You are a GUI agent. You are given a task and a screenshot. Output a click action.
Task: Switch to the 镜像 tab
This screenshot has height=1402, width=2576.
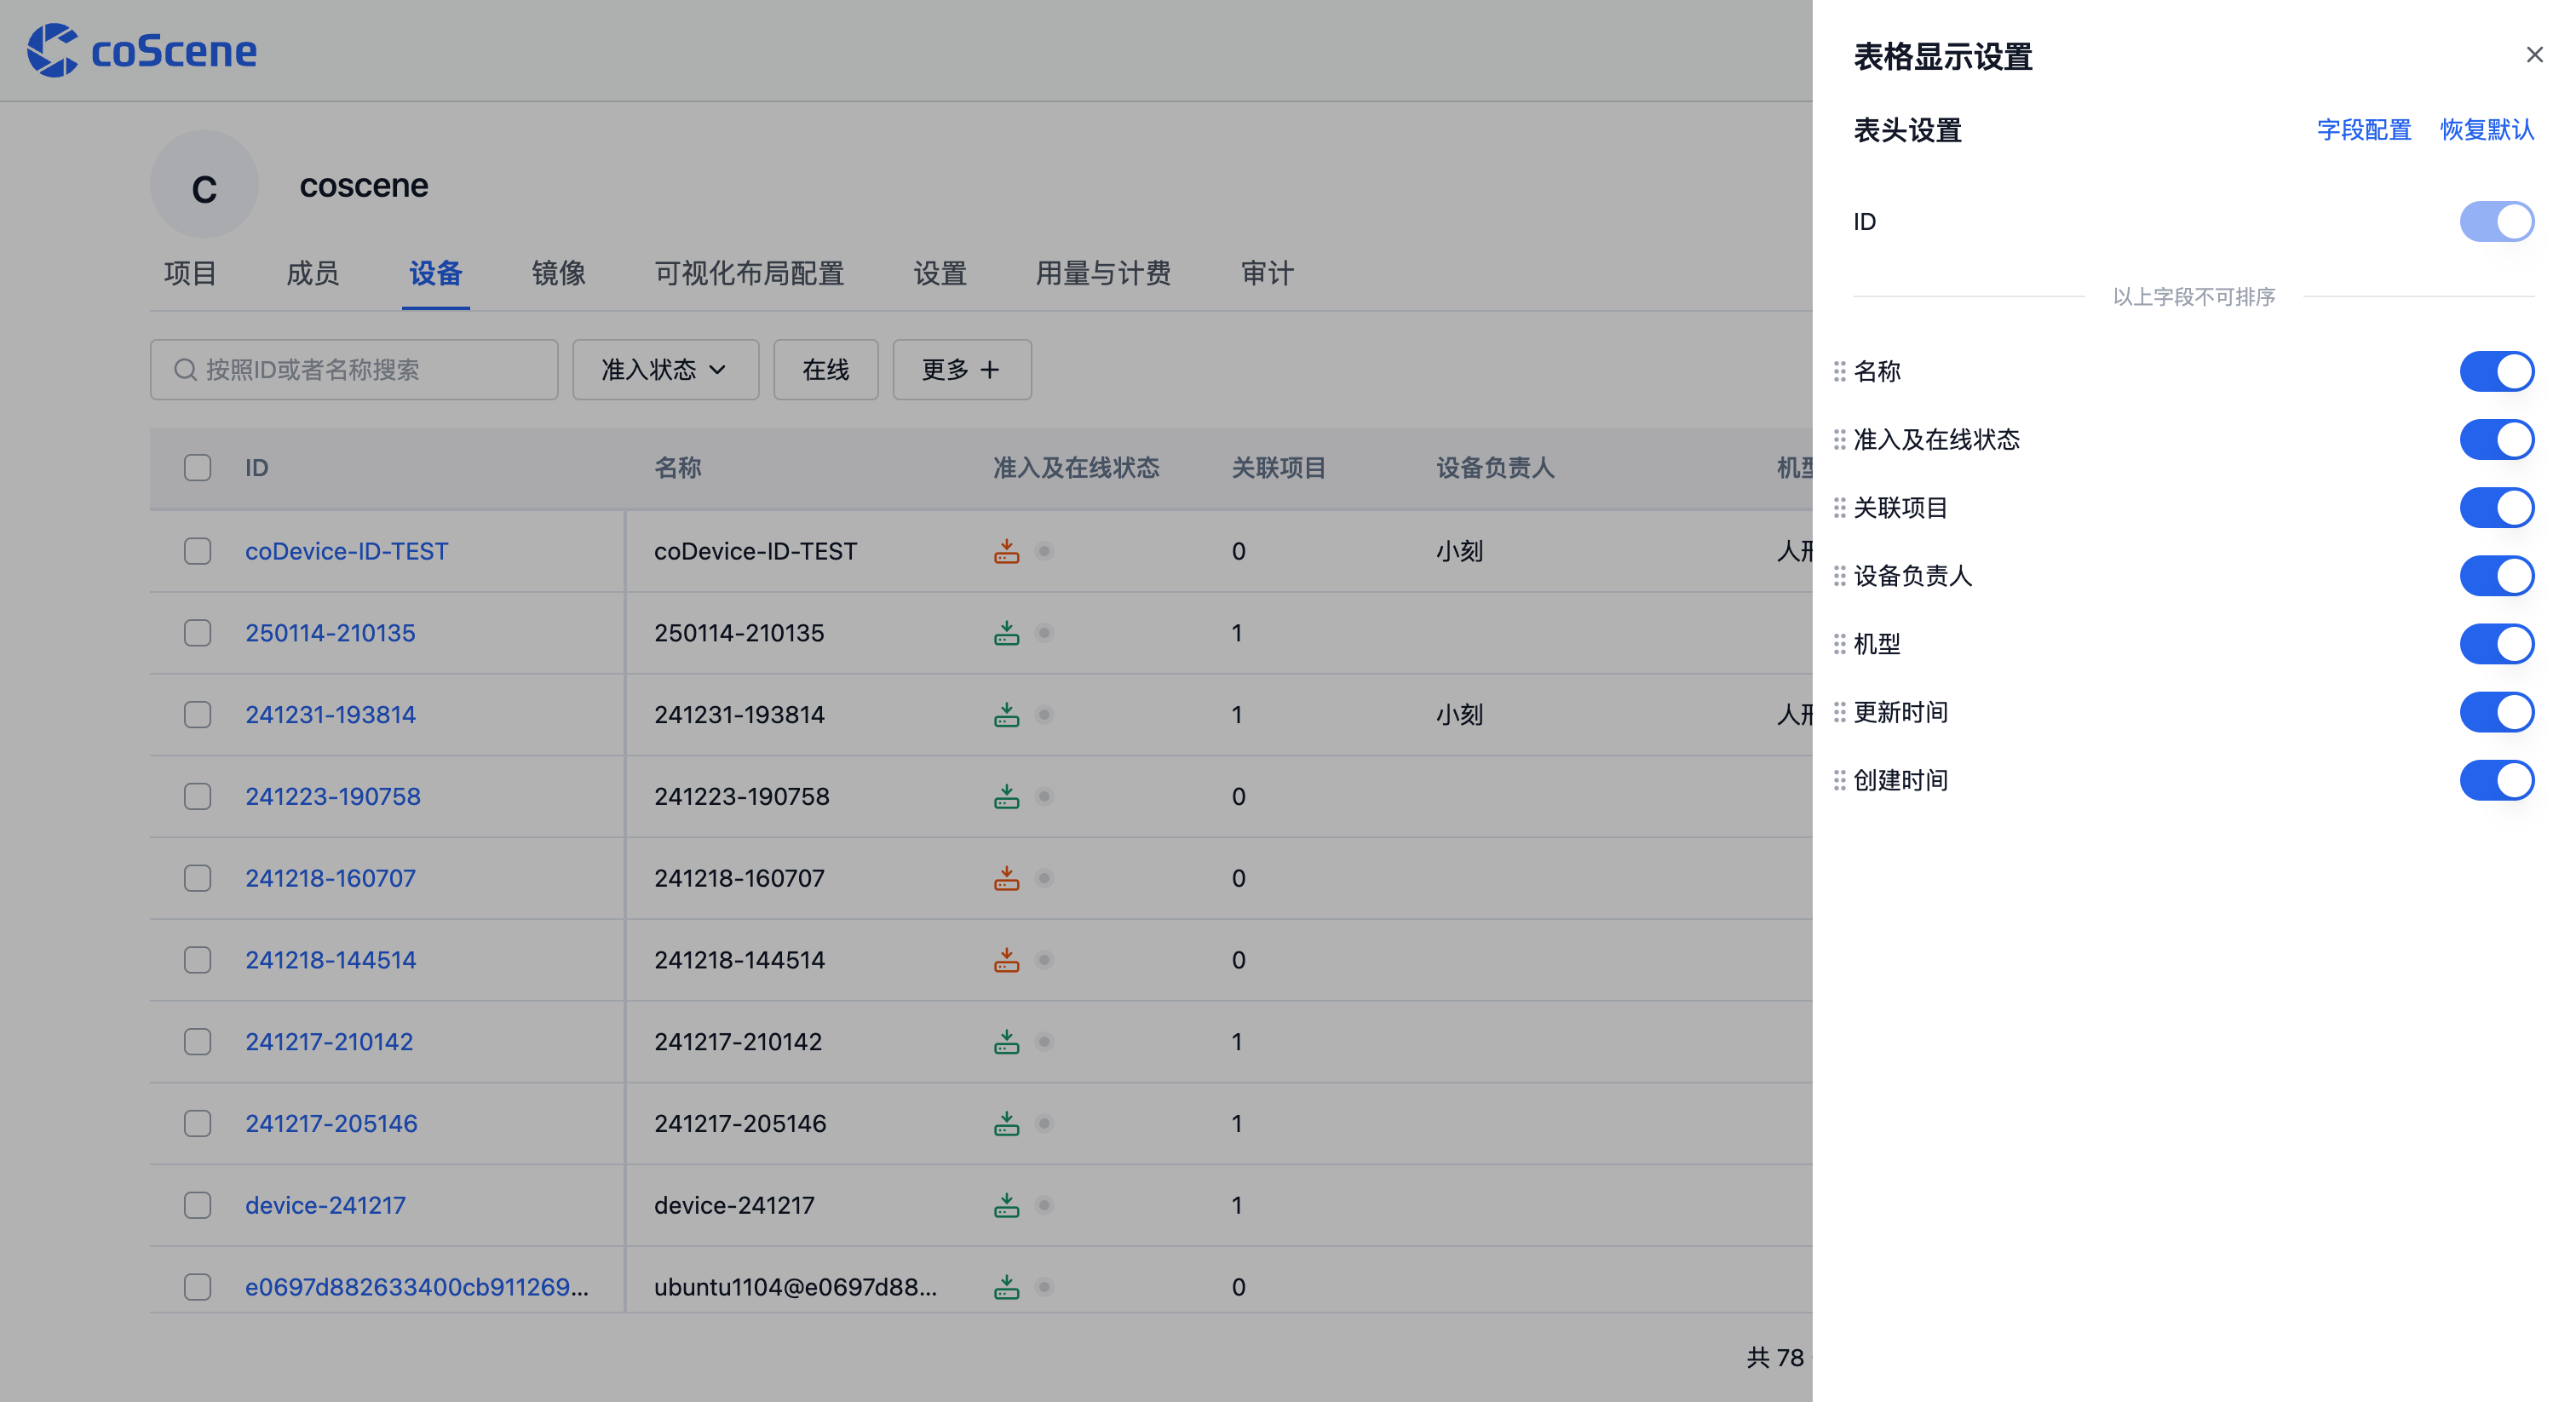tap(558, 274)
